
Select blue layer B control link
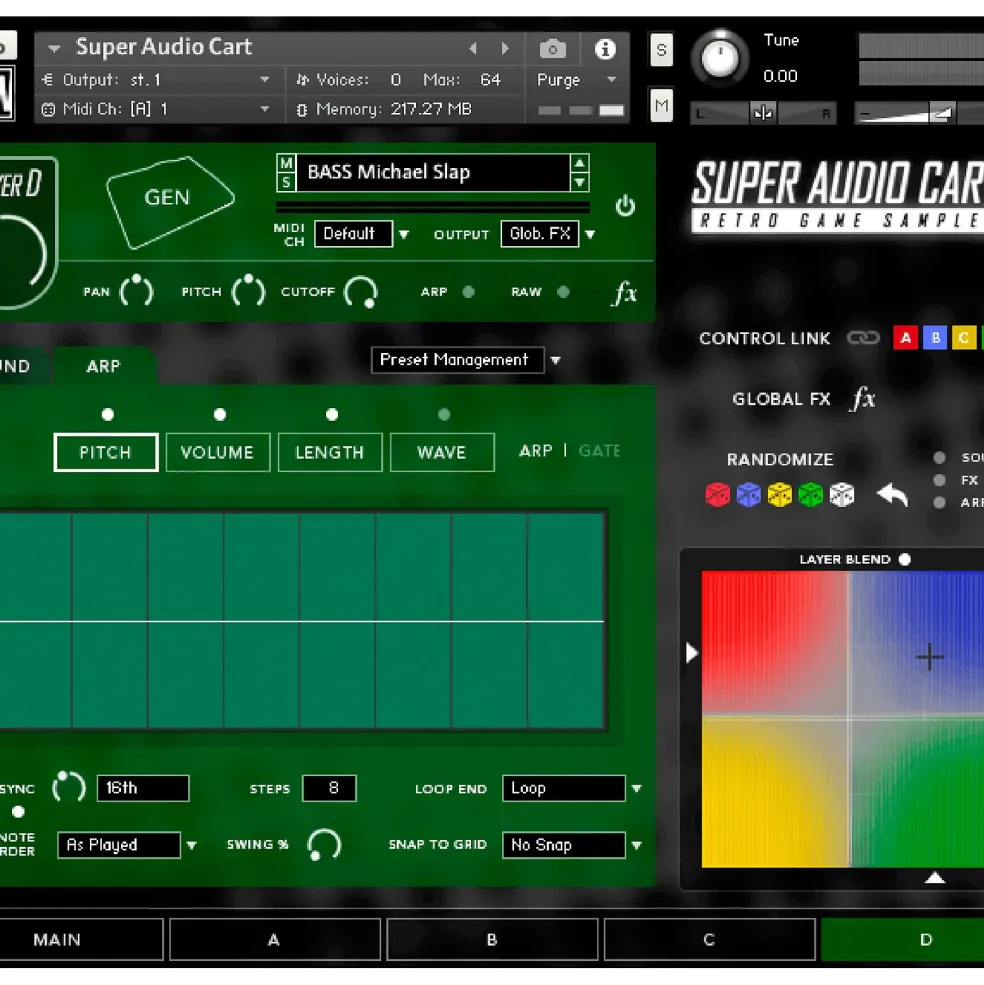click(x=935, y=338)
